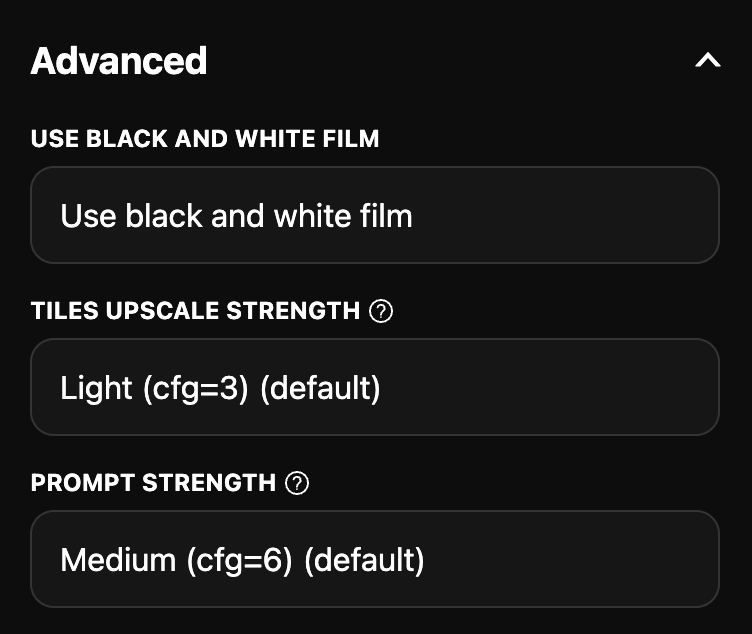Collapse the Advanced section using the chevron

707,61
